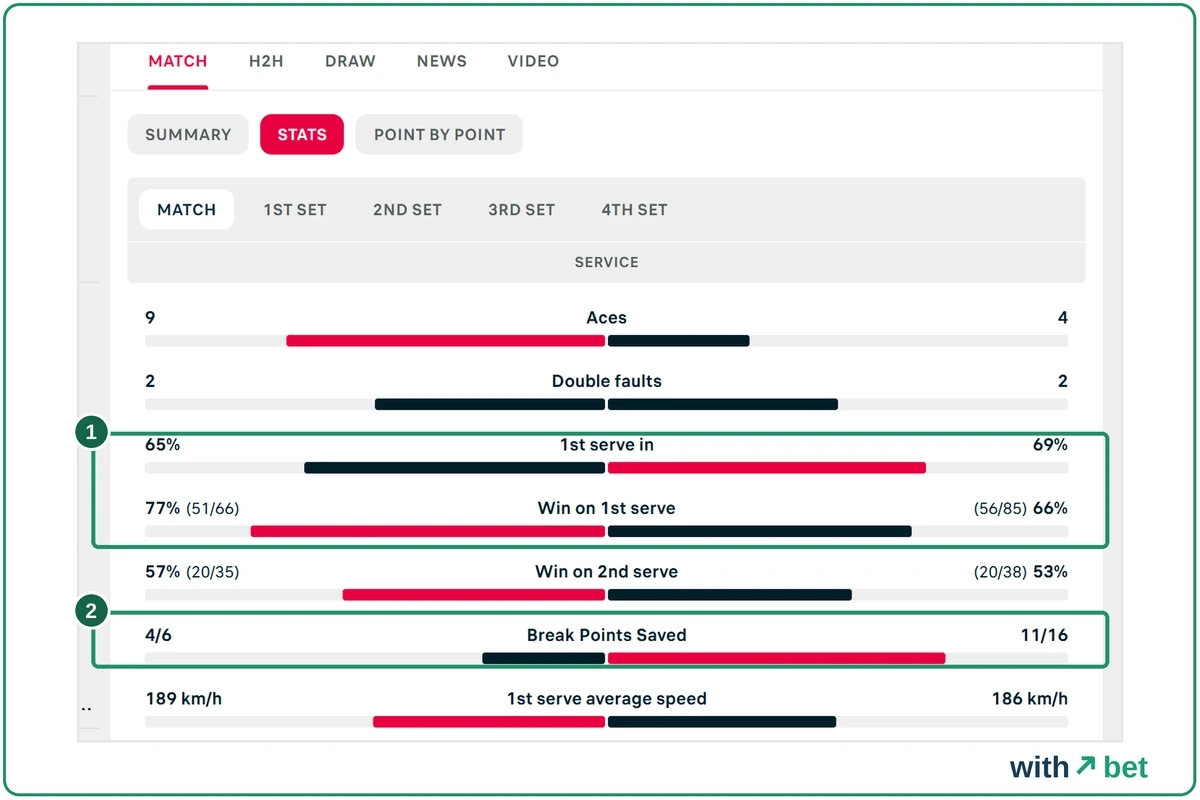The height and width of the screenshot is (800, 1200).
Task: Click the (56/85) 66% value
Action: click(1020, 508)
